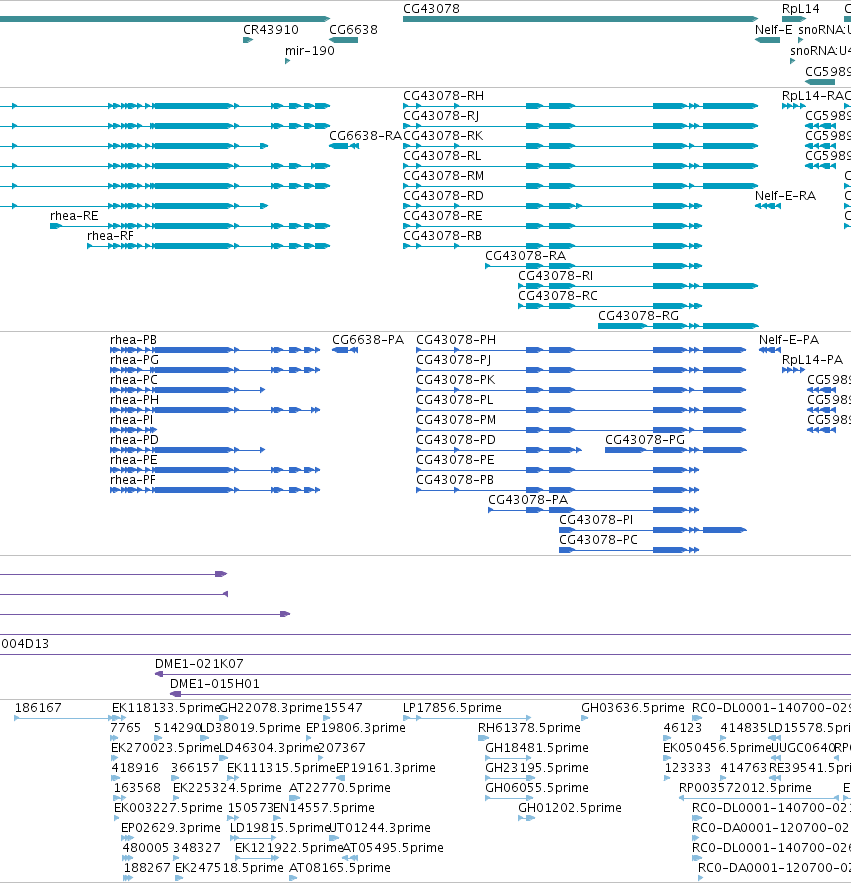Click the CG6638 gene label

353,29
